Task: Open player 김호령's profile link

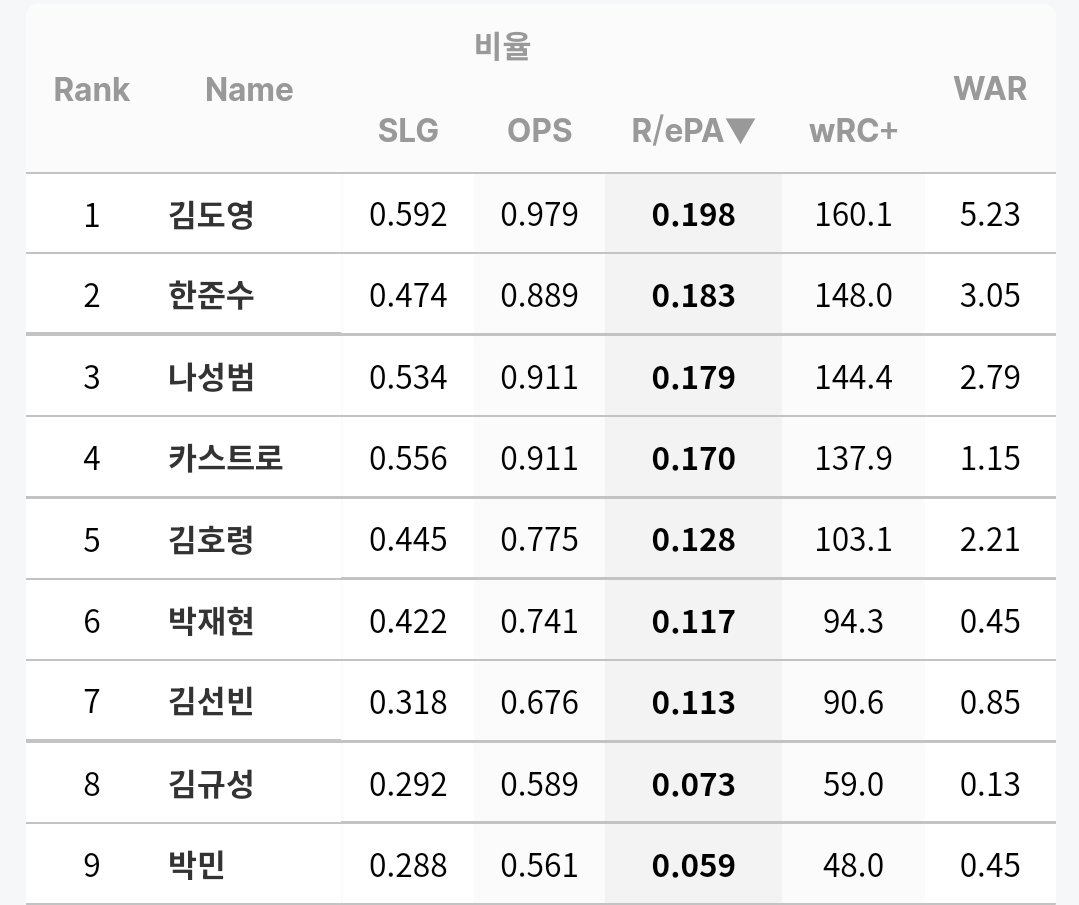Action: pos(211,540)
